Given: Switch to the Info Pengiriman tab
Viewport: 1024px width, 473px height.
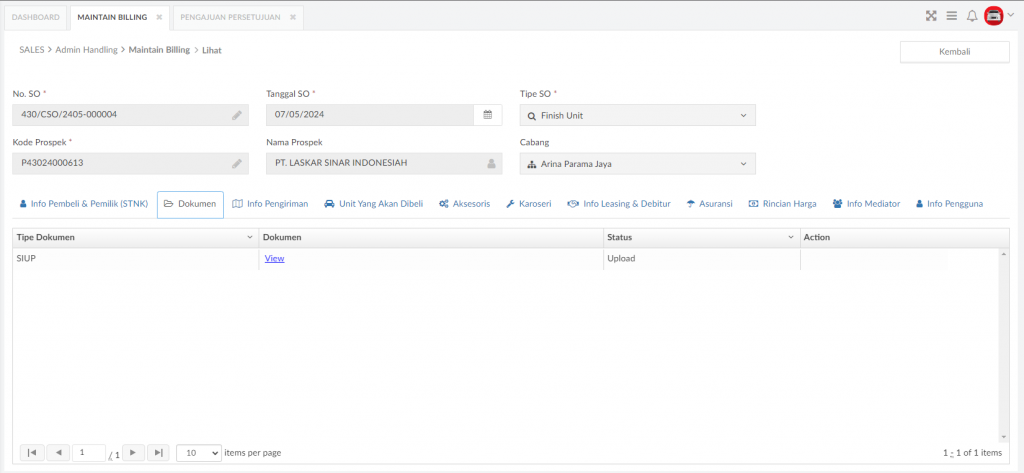Looking at the screenshot, I should pos(270,204).
